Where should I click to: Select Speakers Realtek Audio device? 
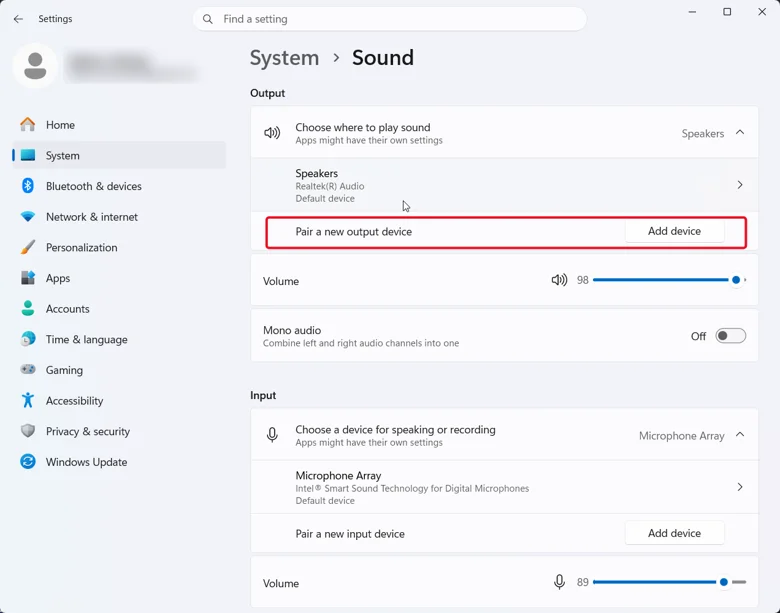(504, 185)
